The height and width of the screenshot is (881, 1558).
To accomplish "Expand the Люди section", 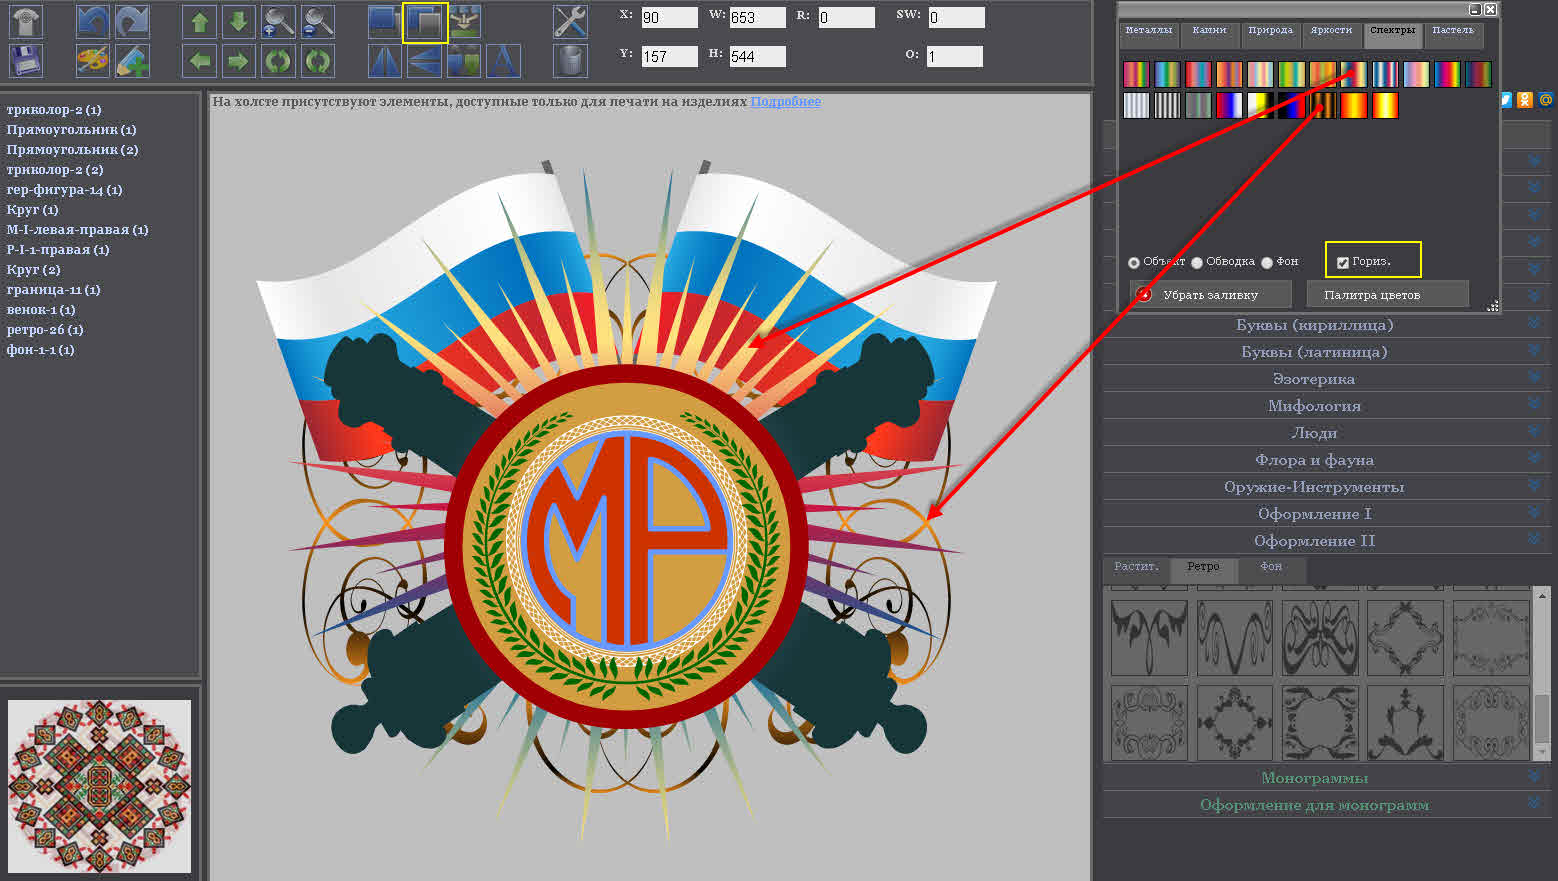I will (1326, 433).
